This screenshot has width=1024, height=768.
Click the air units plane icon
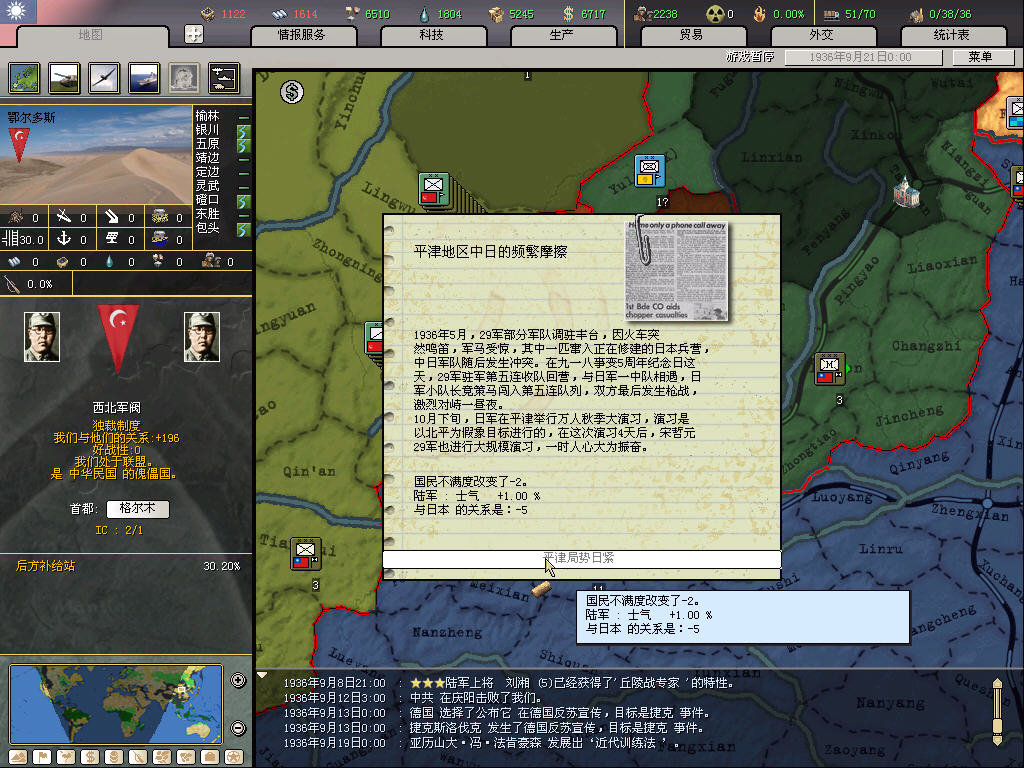[x=104, y=77]
